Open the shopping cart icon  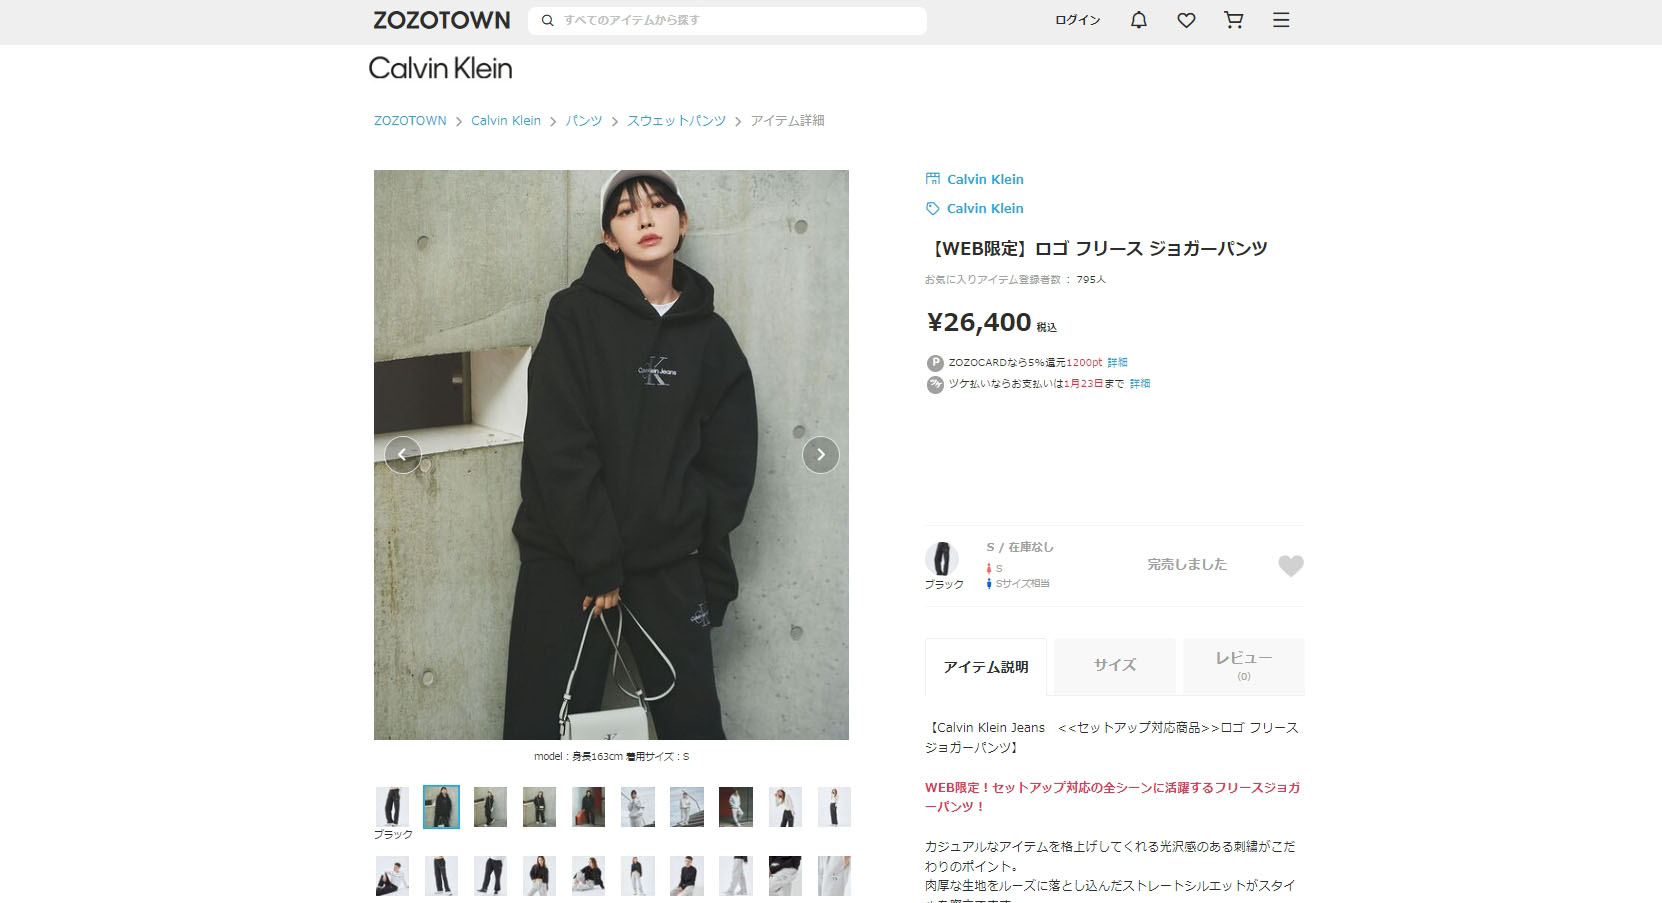click(x=1234, y=20)
